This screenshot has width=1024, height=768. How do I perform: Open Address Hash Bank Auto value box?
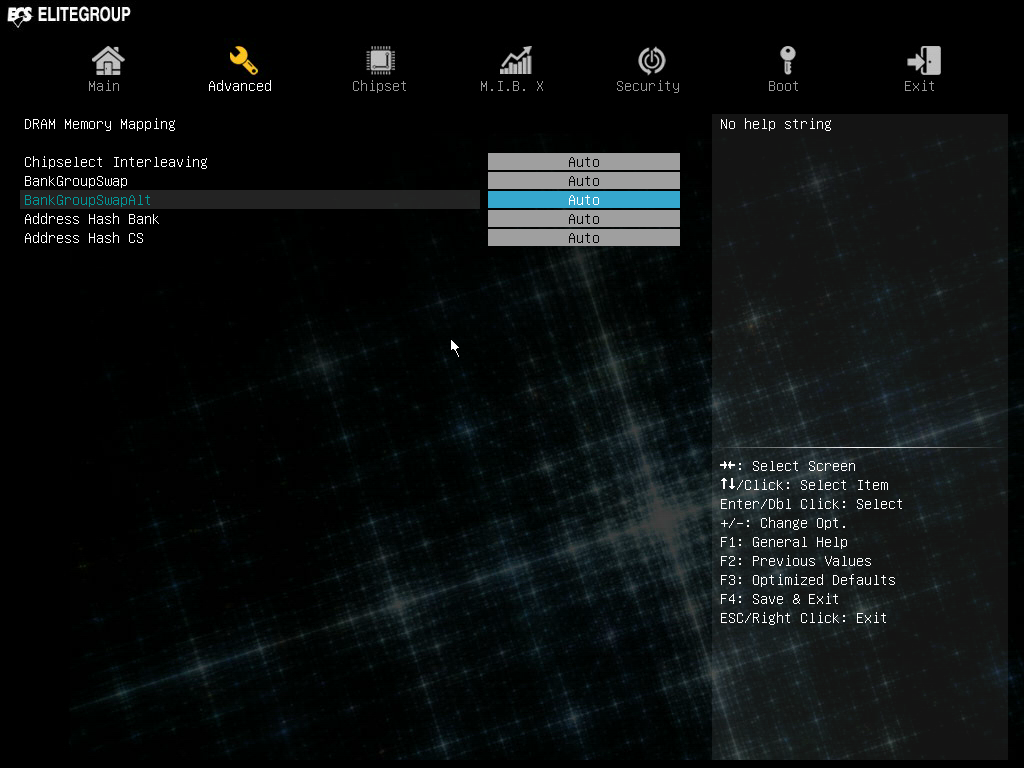584,219
